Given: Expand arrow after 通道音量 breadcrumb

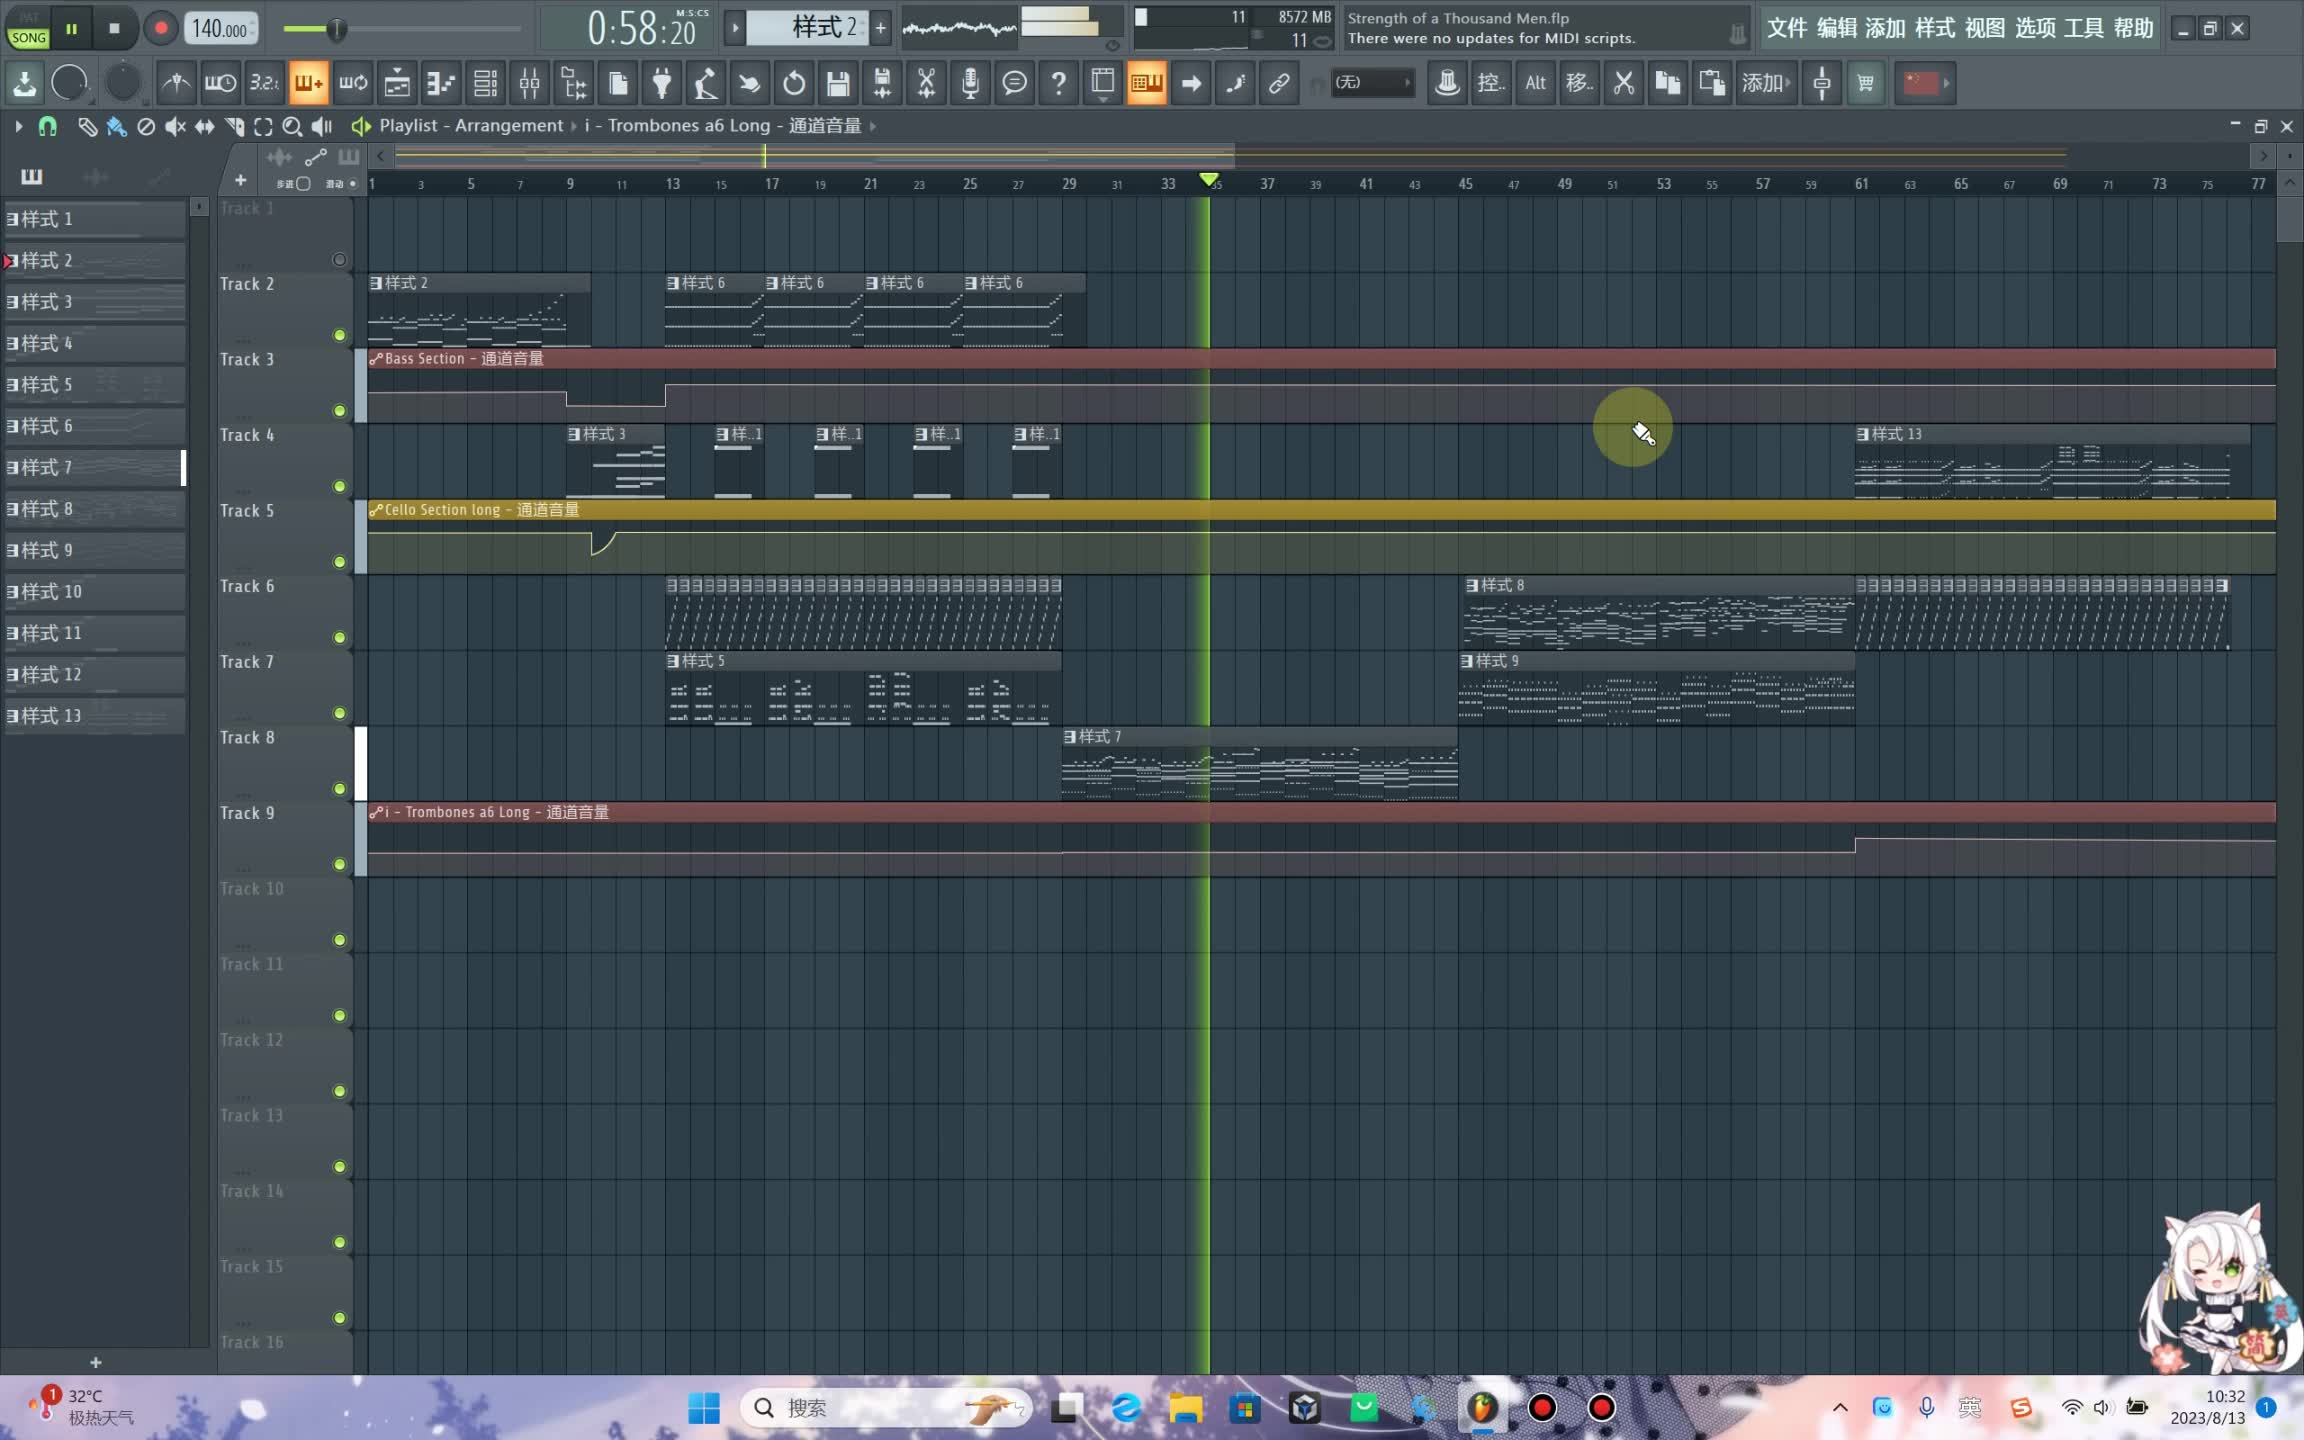Looking at the screenshot, I should pyautogui.click(x=873, y=126).
